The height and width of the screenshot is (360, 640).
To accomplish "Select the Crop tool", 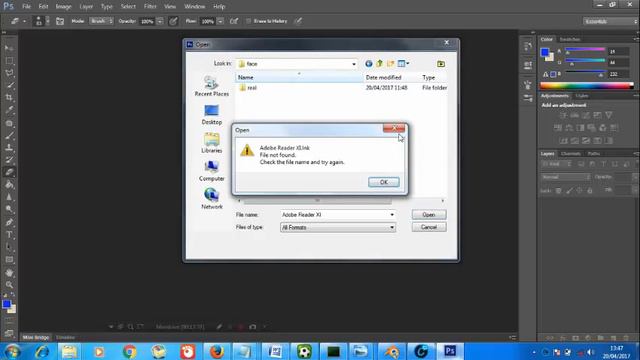I will coord(9,98).
